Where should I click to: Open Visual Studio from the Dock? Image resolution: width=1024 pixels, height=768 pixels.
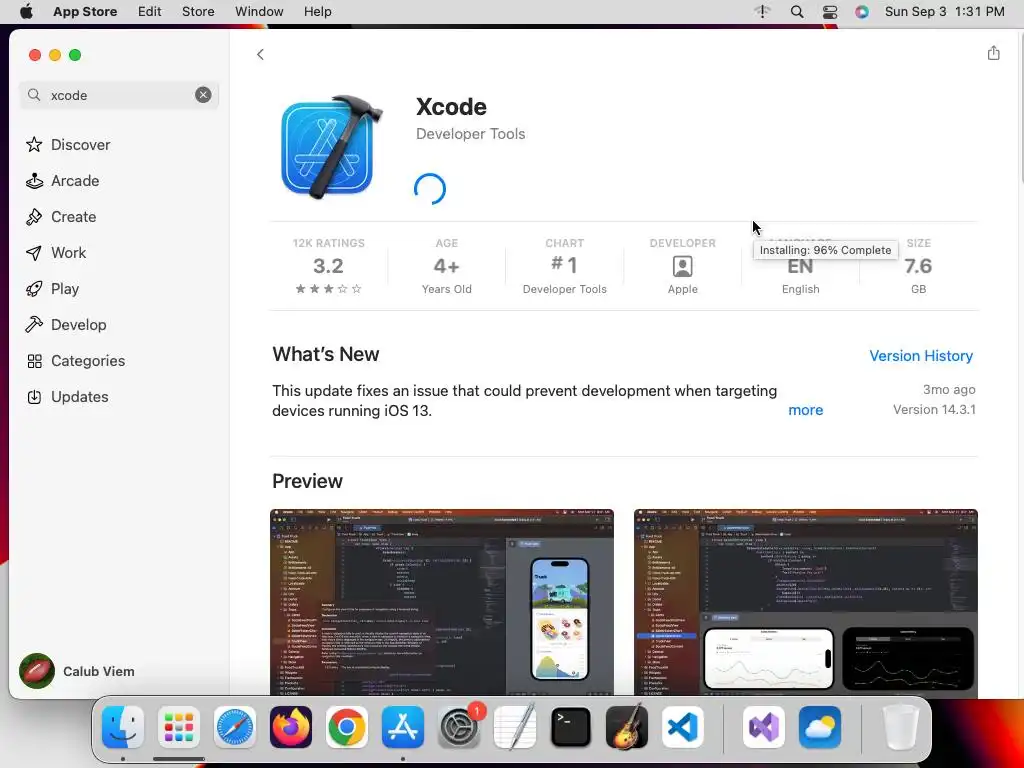pyautogui.click(x=763, y=727)
